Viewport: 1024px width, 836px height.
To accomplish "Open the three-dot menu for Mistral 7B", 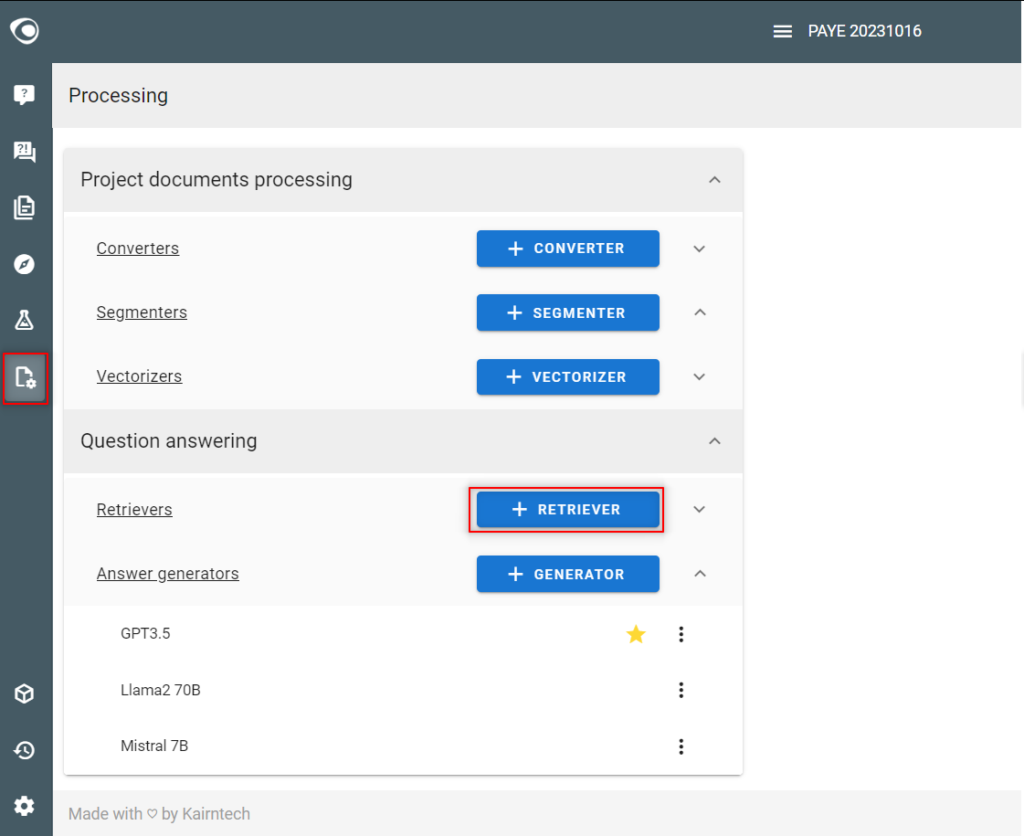I will [681, 747].
